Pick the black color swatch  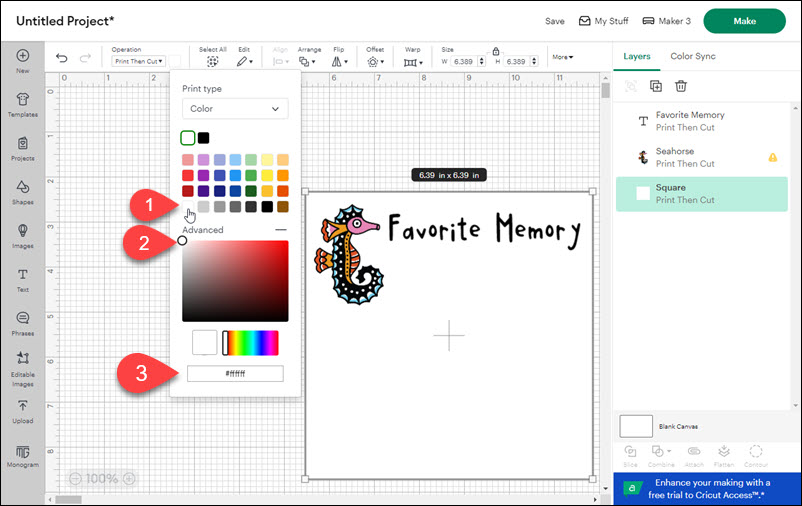[203, 138]
